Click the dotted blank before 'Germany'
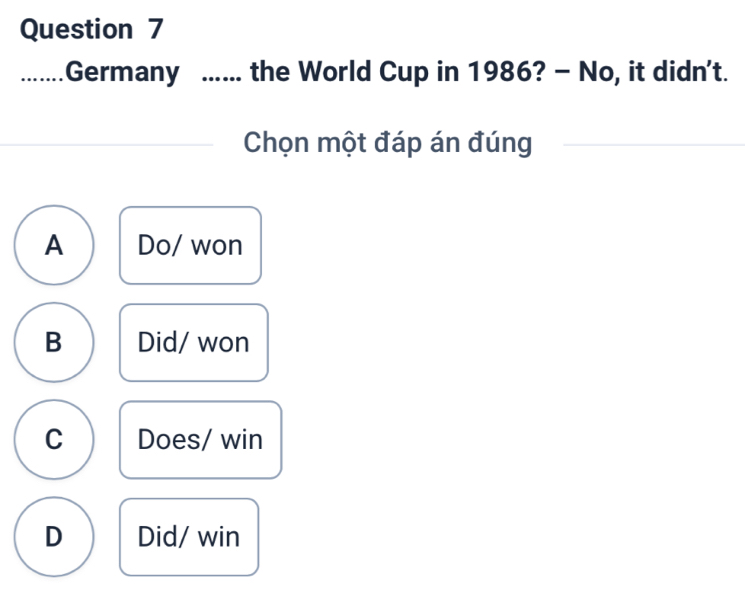 pos(44,74)
